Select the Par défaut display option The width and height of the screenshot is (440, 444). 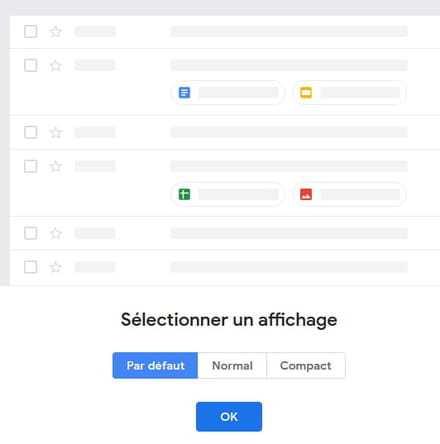point(155,365)
